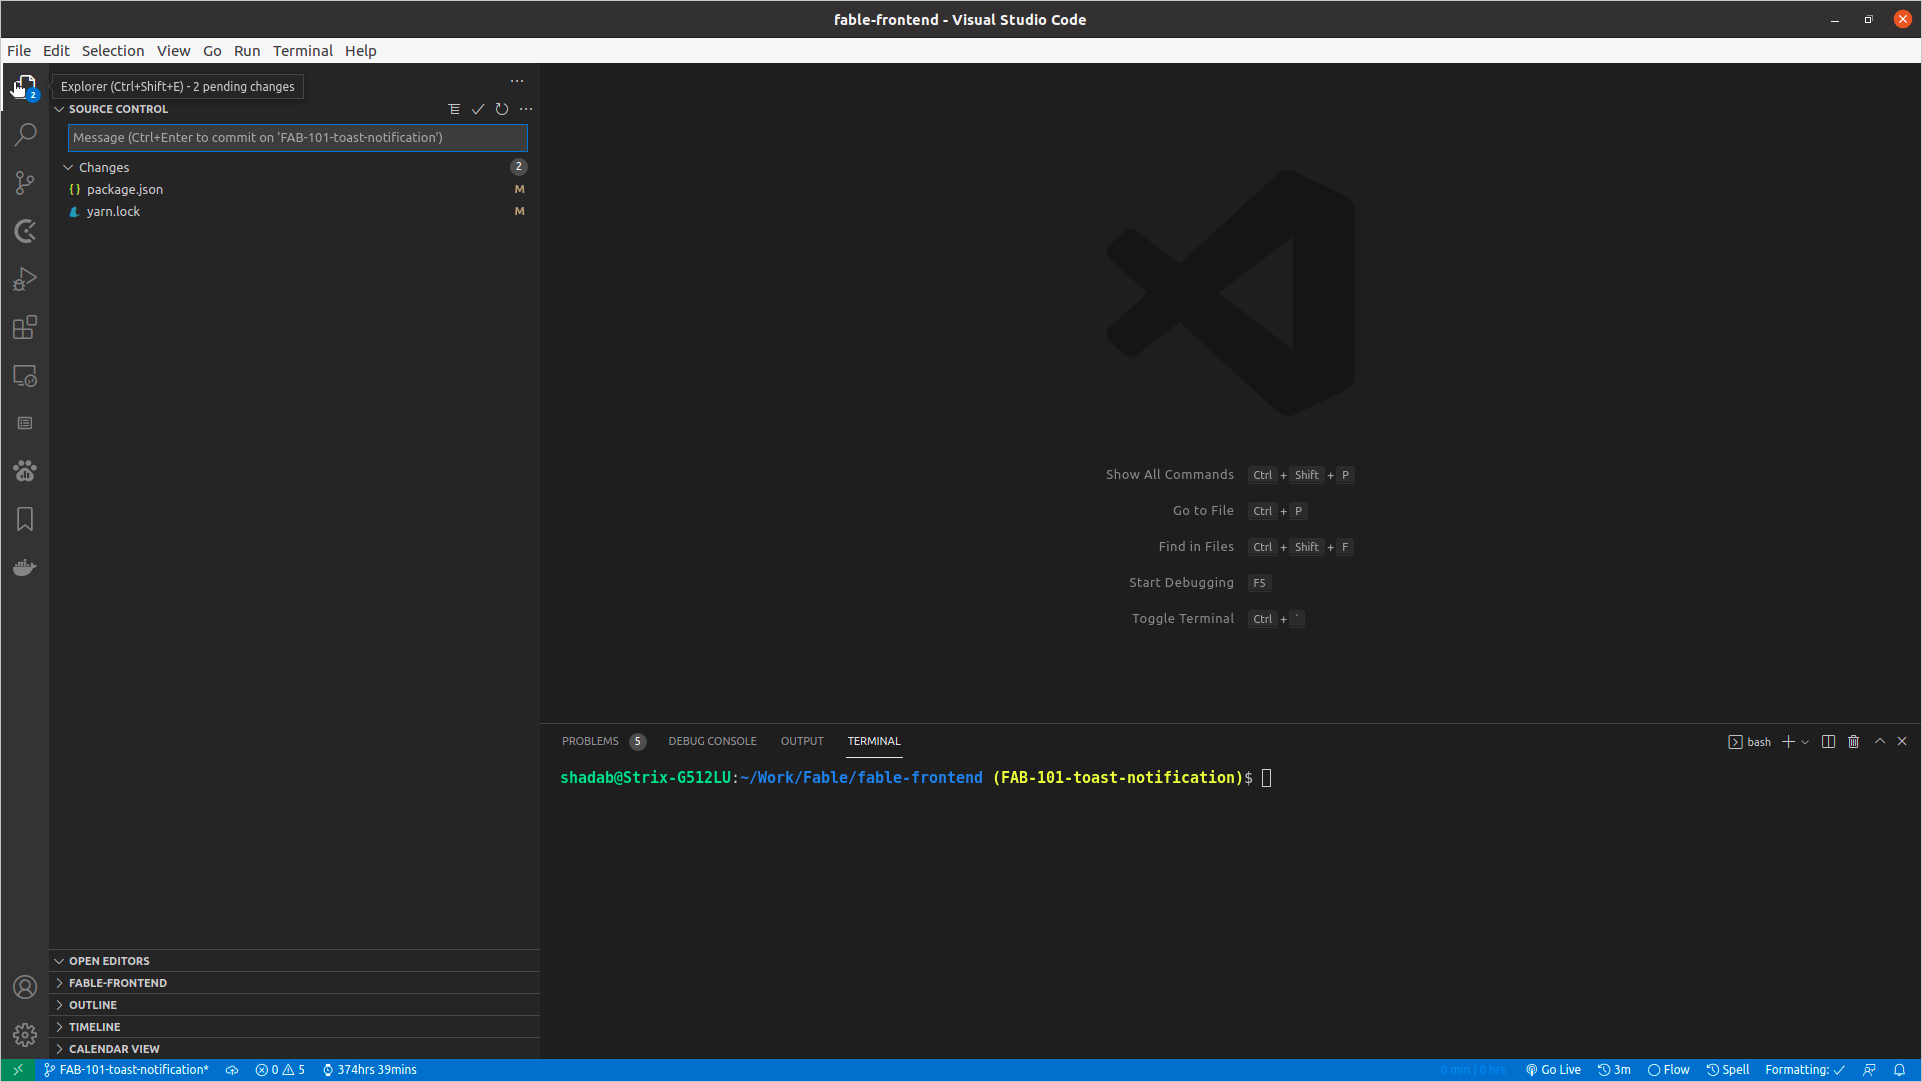Open the View menu
The width and height of the screenshot is (1922, 1082).
pyautogui.click(x=173, y=51)
